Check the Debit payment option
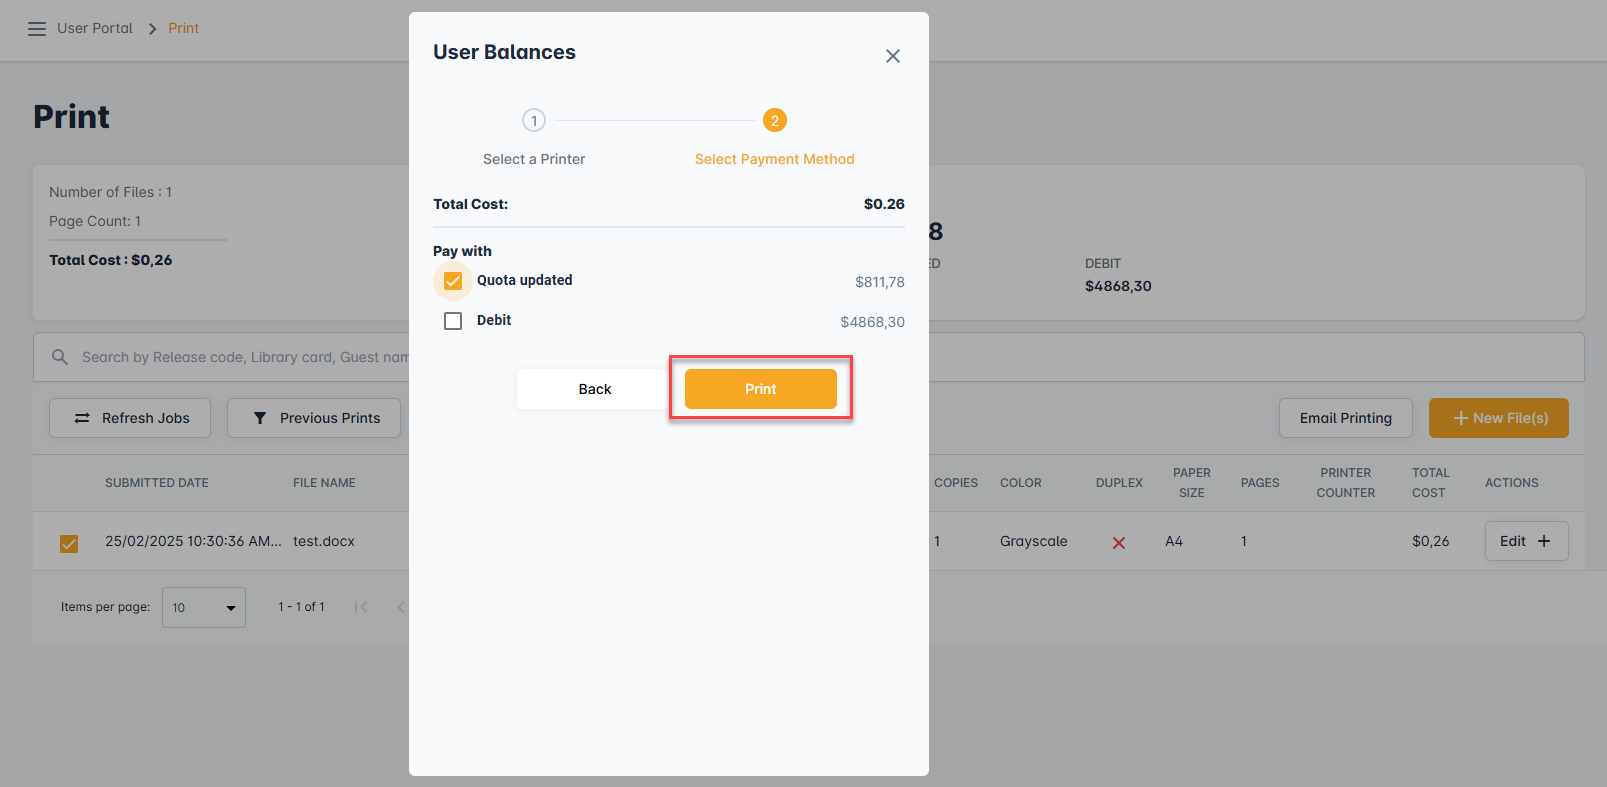This screenshot has height=787, width=1607. click(453, 321)
